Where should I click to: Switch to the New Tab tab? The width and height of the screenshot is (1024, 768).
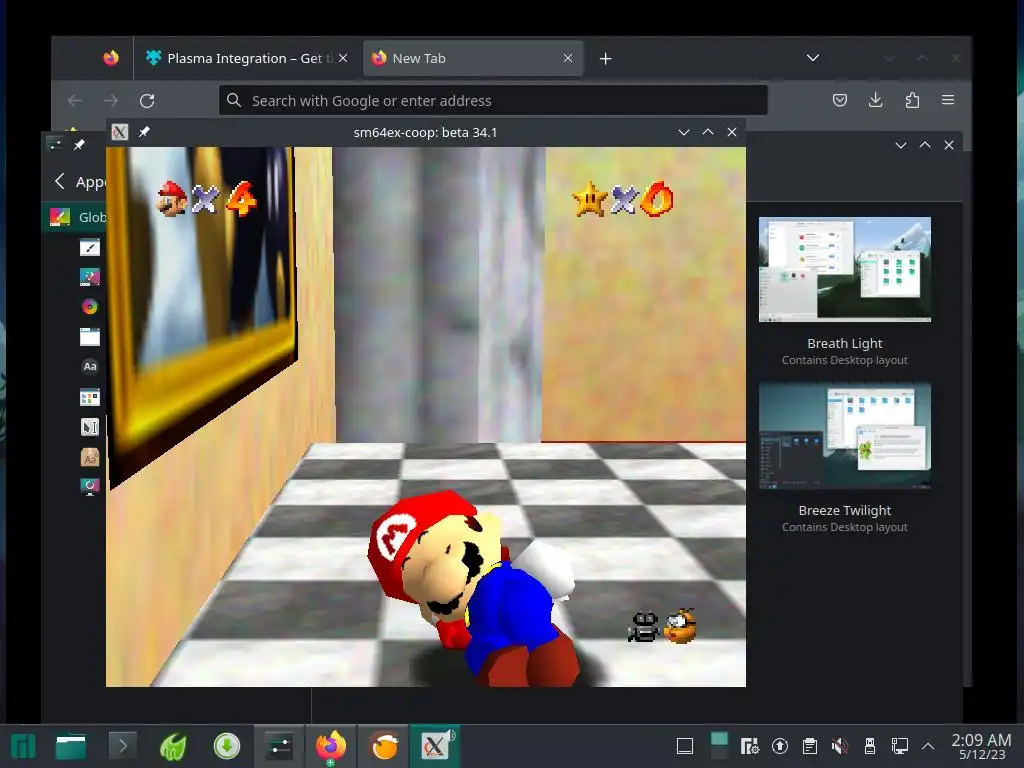tap(473, 58)
